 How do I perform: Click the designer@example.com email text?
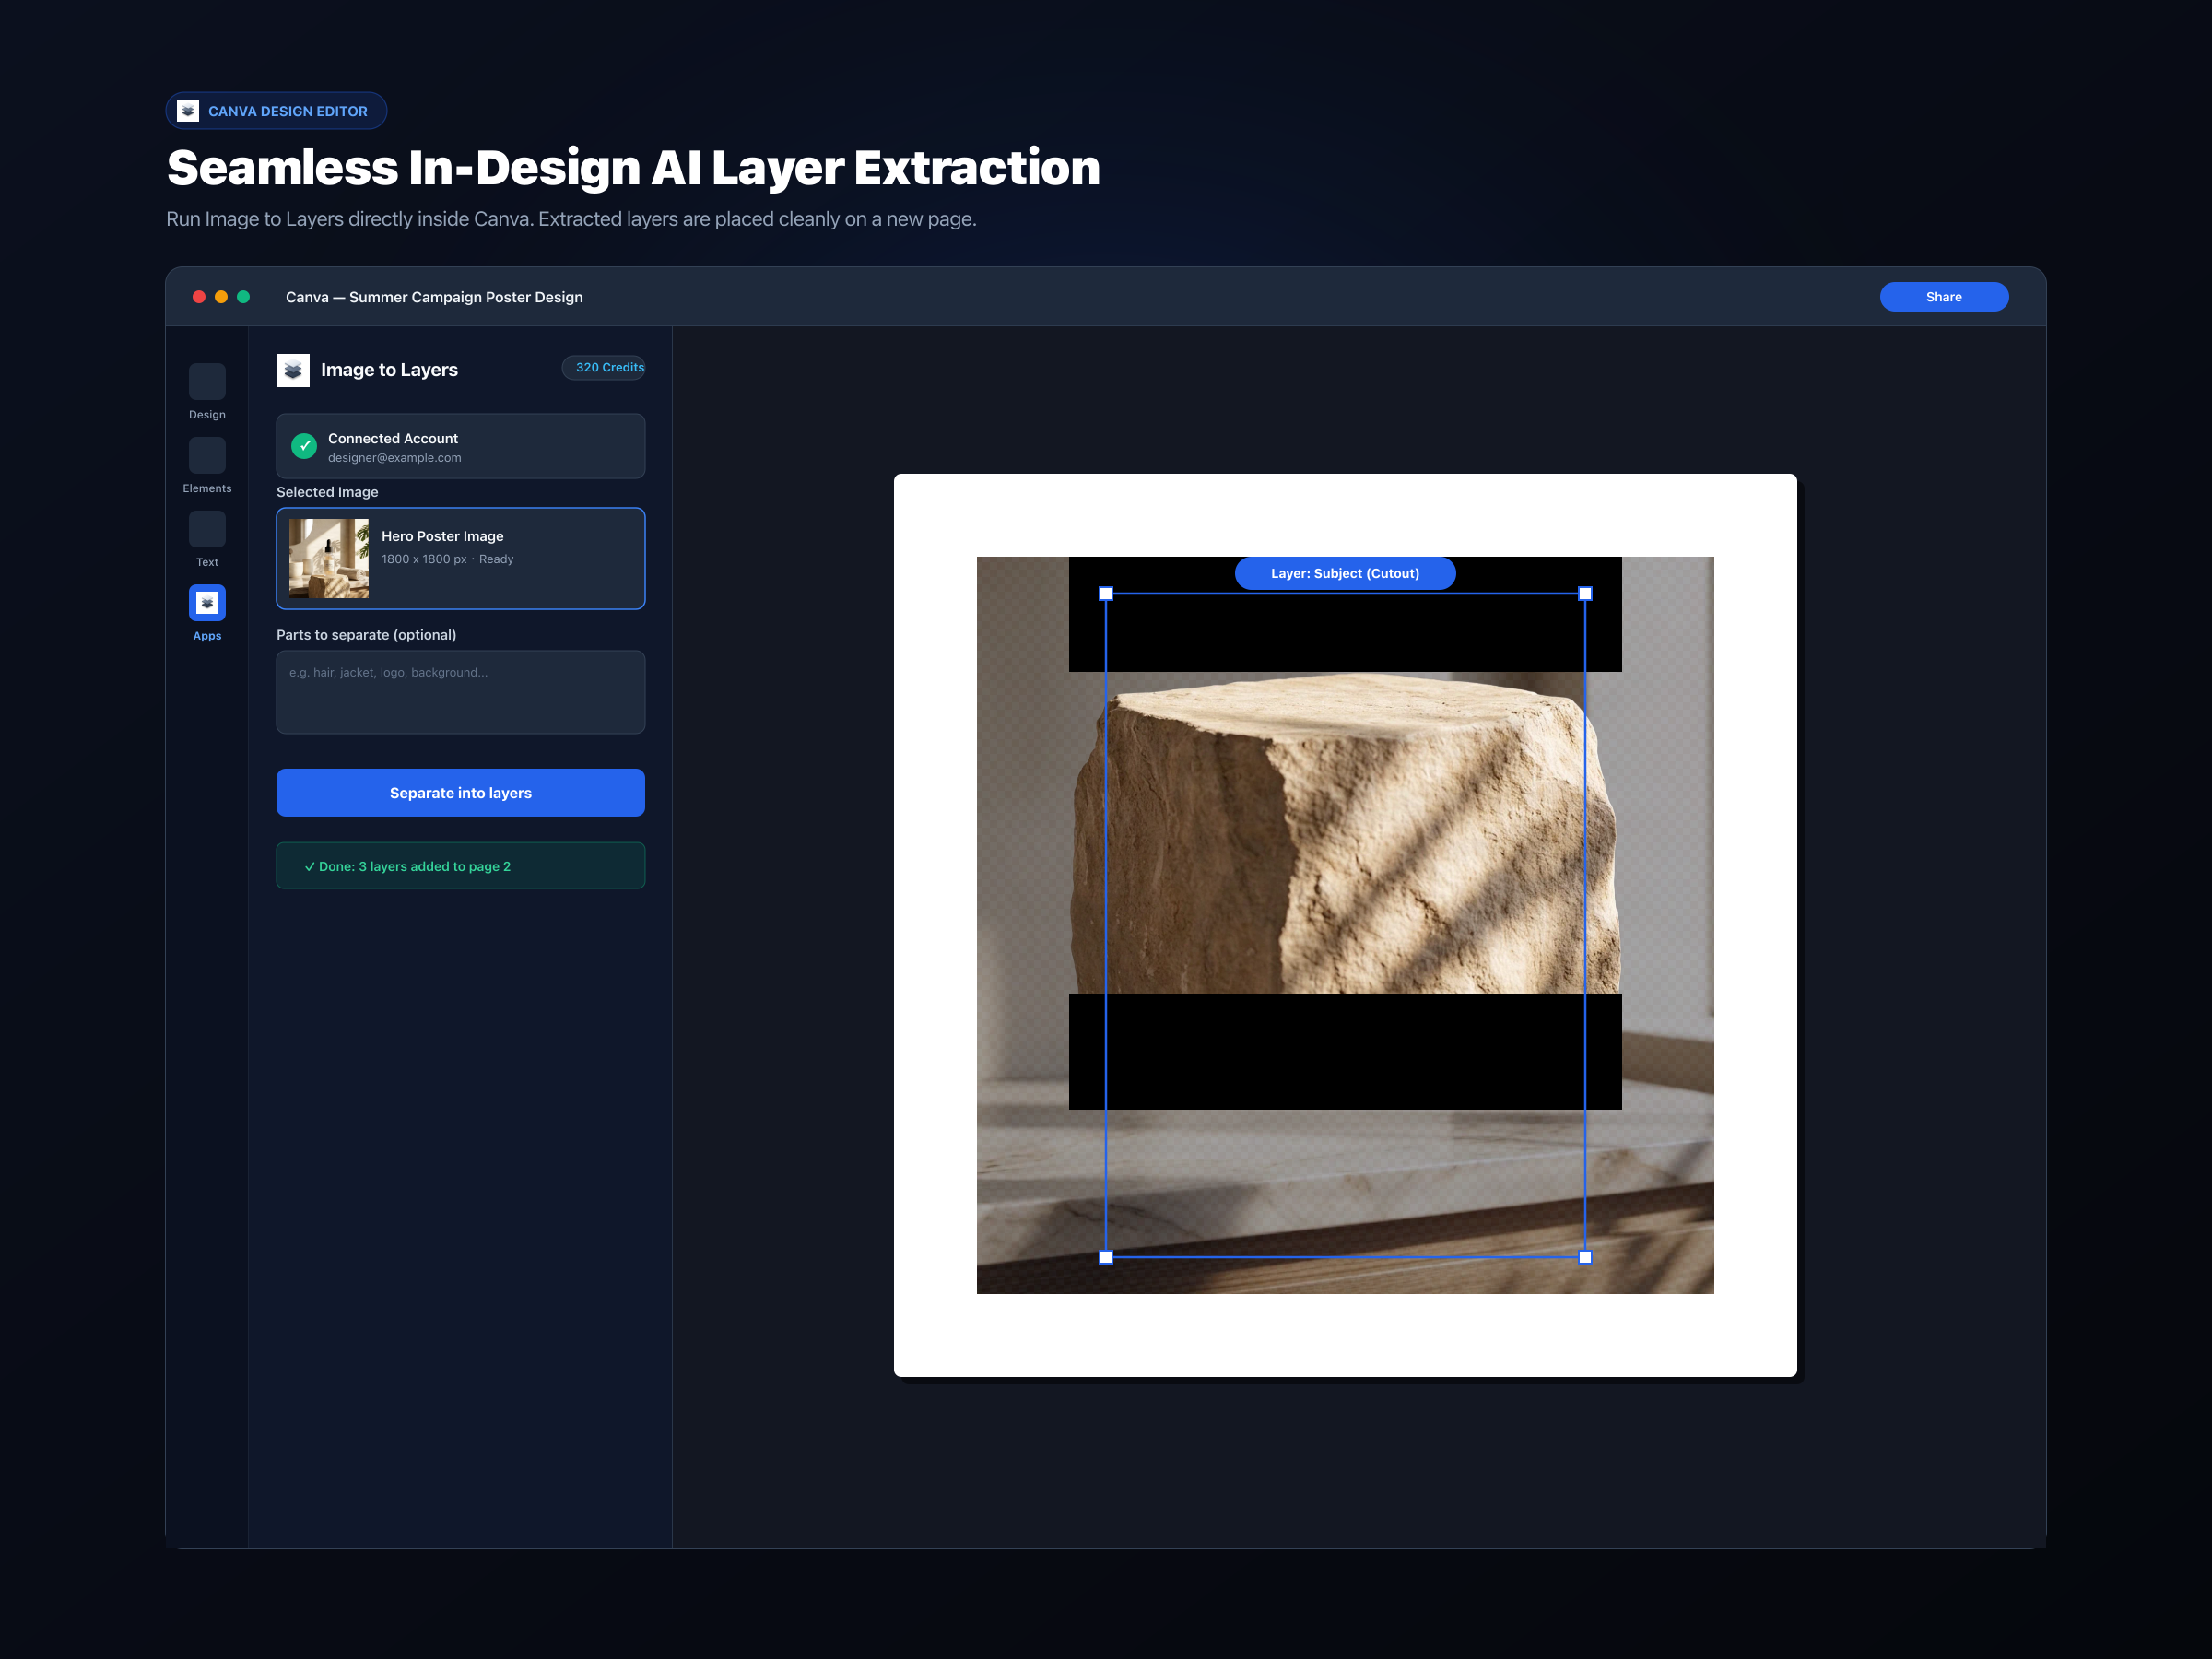[x=395, y=458]
